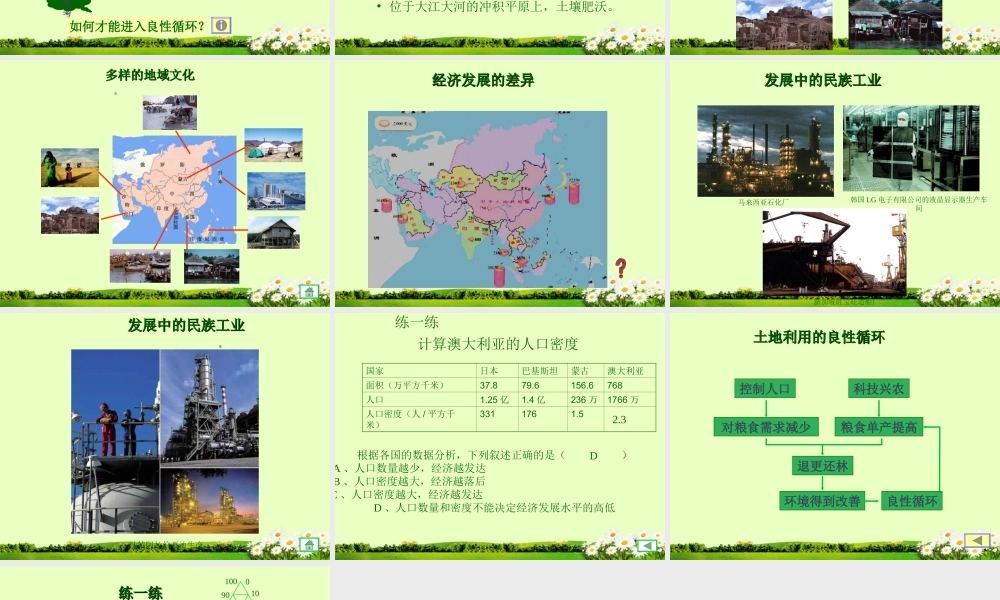This screenshot has width=1000, height=600.
Task: Select the 科技兴农 flowchart box
Action: 879,388
